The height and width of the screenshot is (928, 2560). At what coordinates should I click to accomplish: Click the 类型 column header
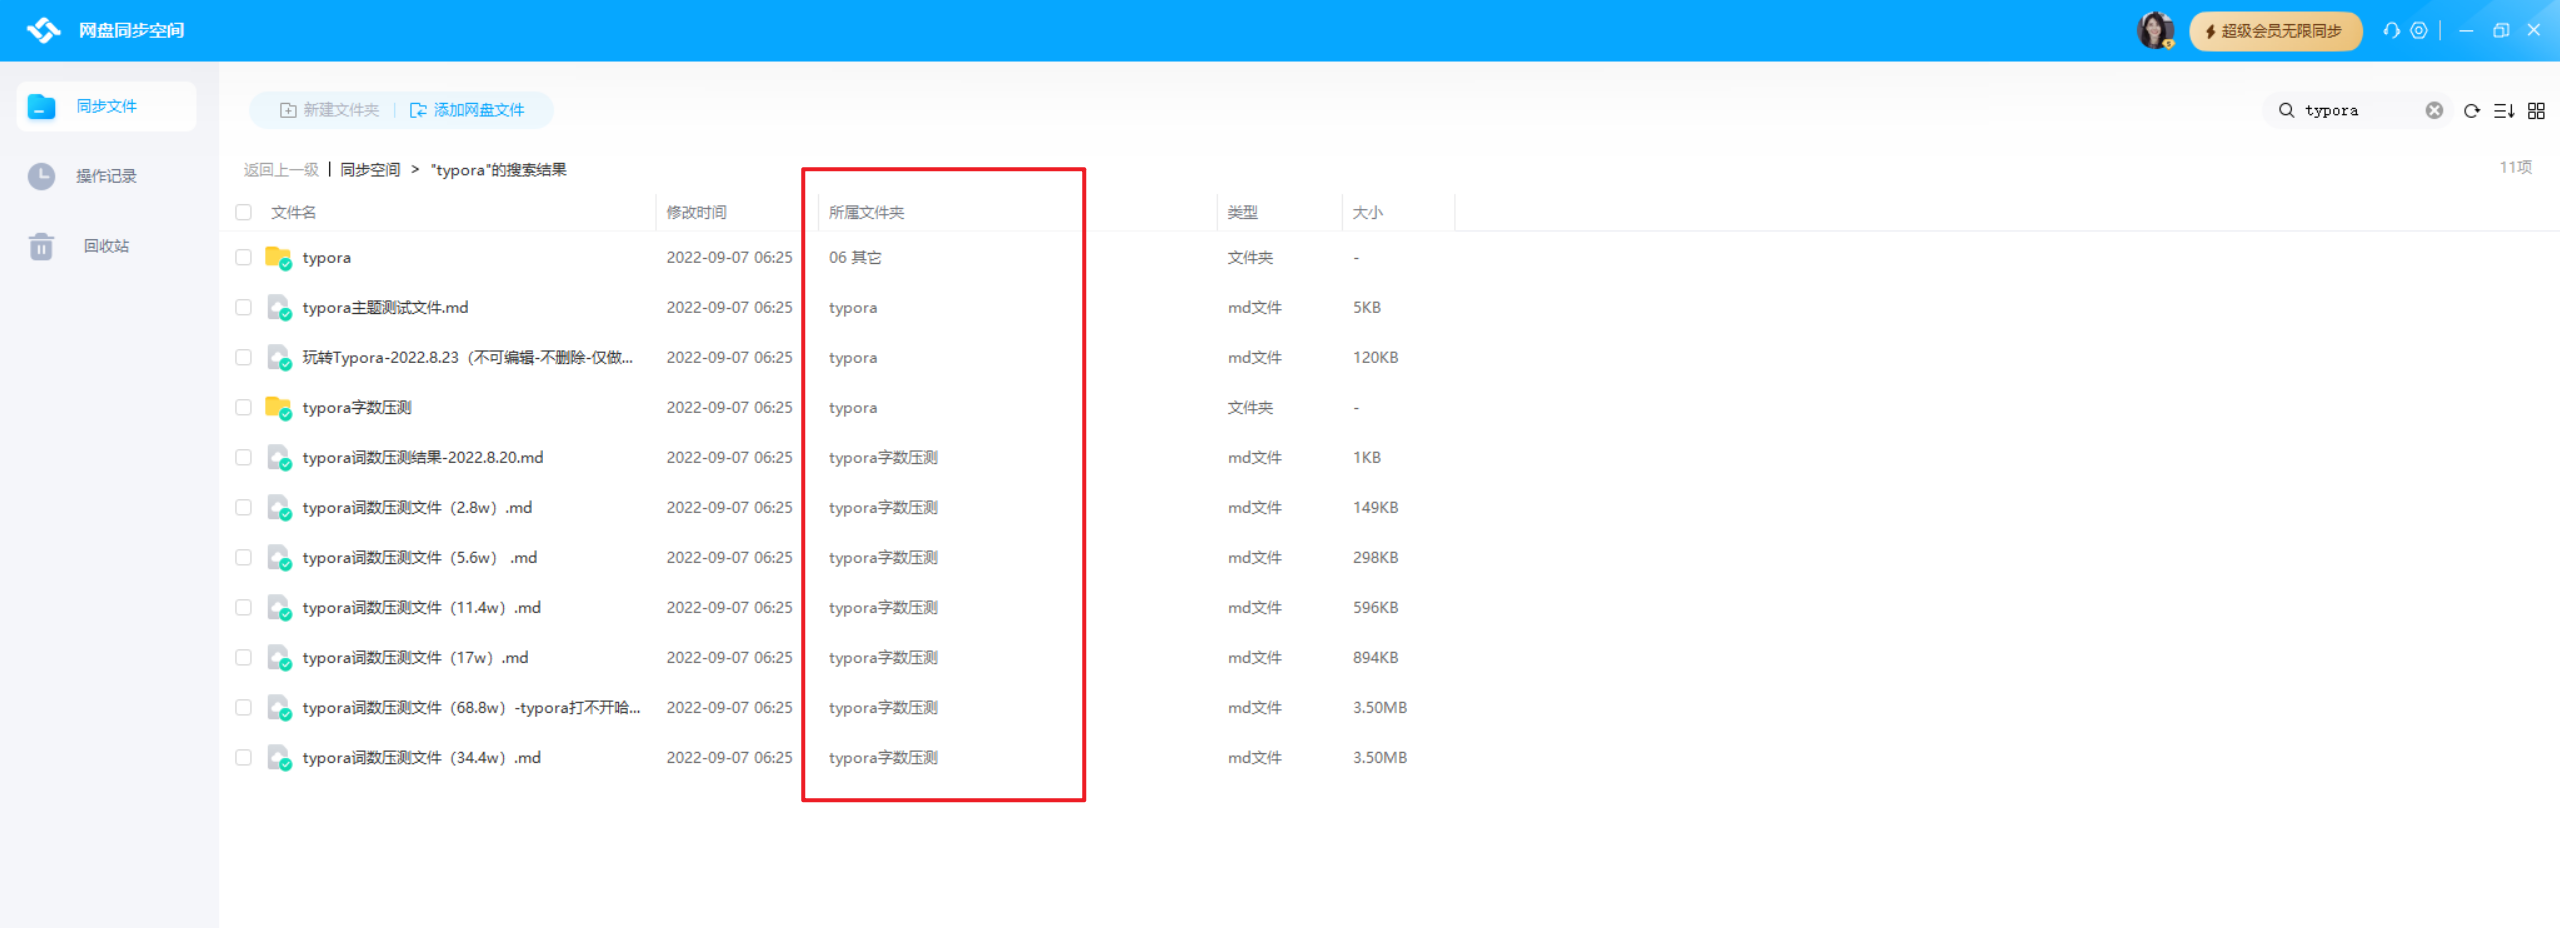[x=1242, y=212]
